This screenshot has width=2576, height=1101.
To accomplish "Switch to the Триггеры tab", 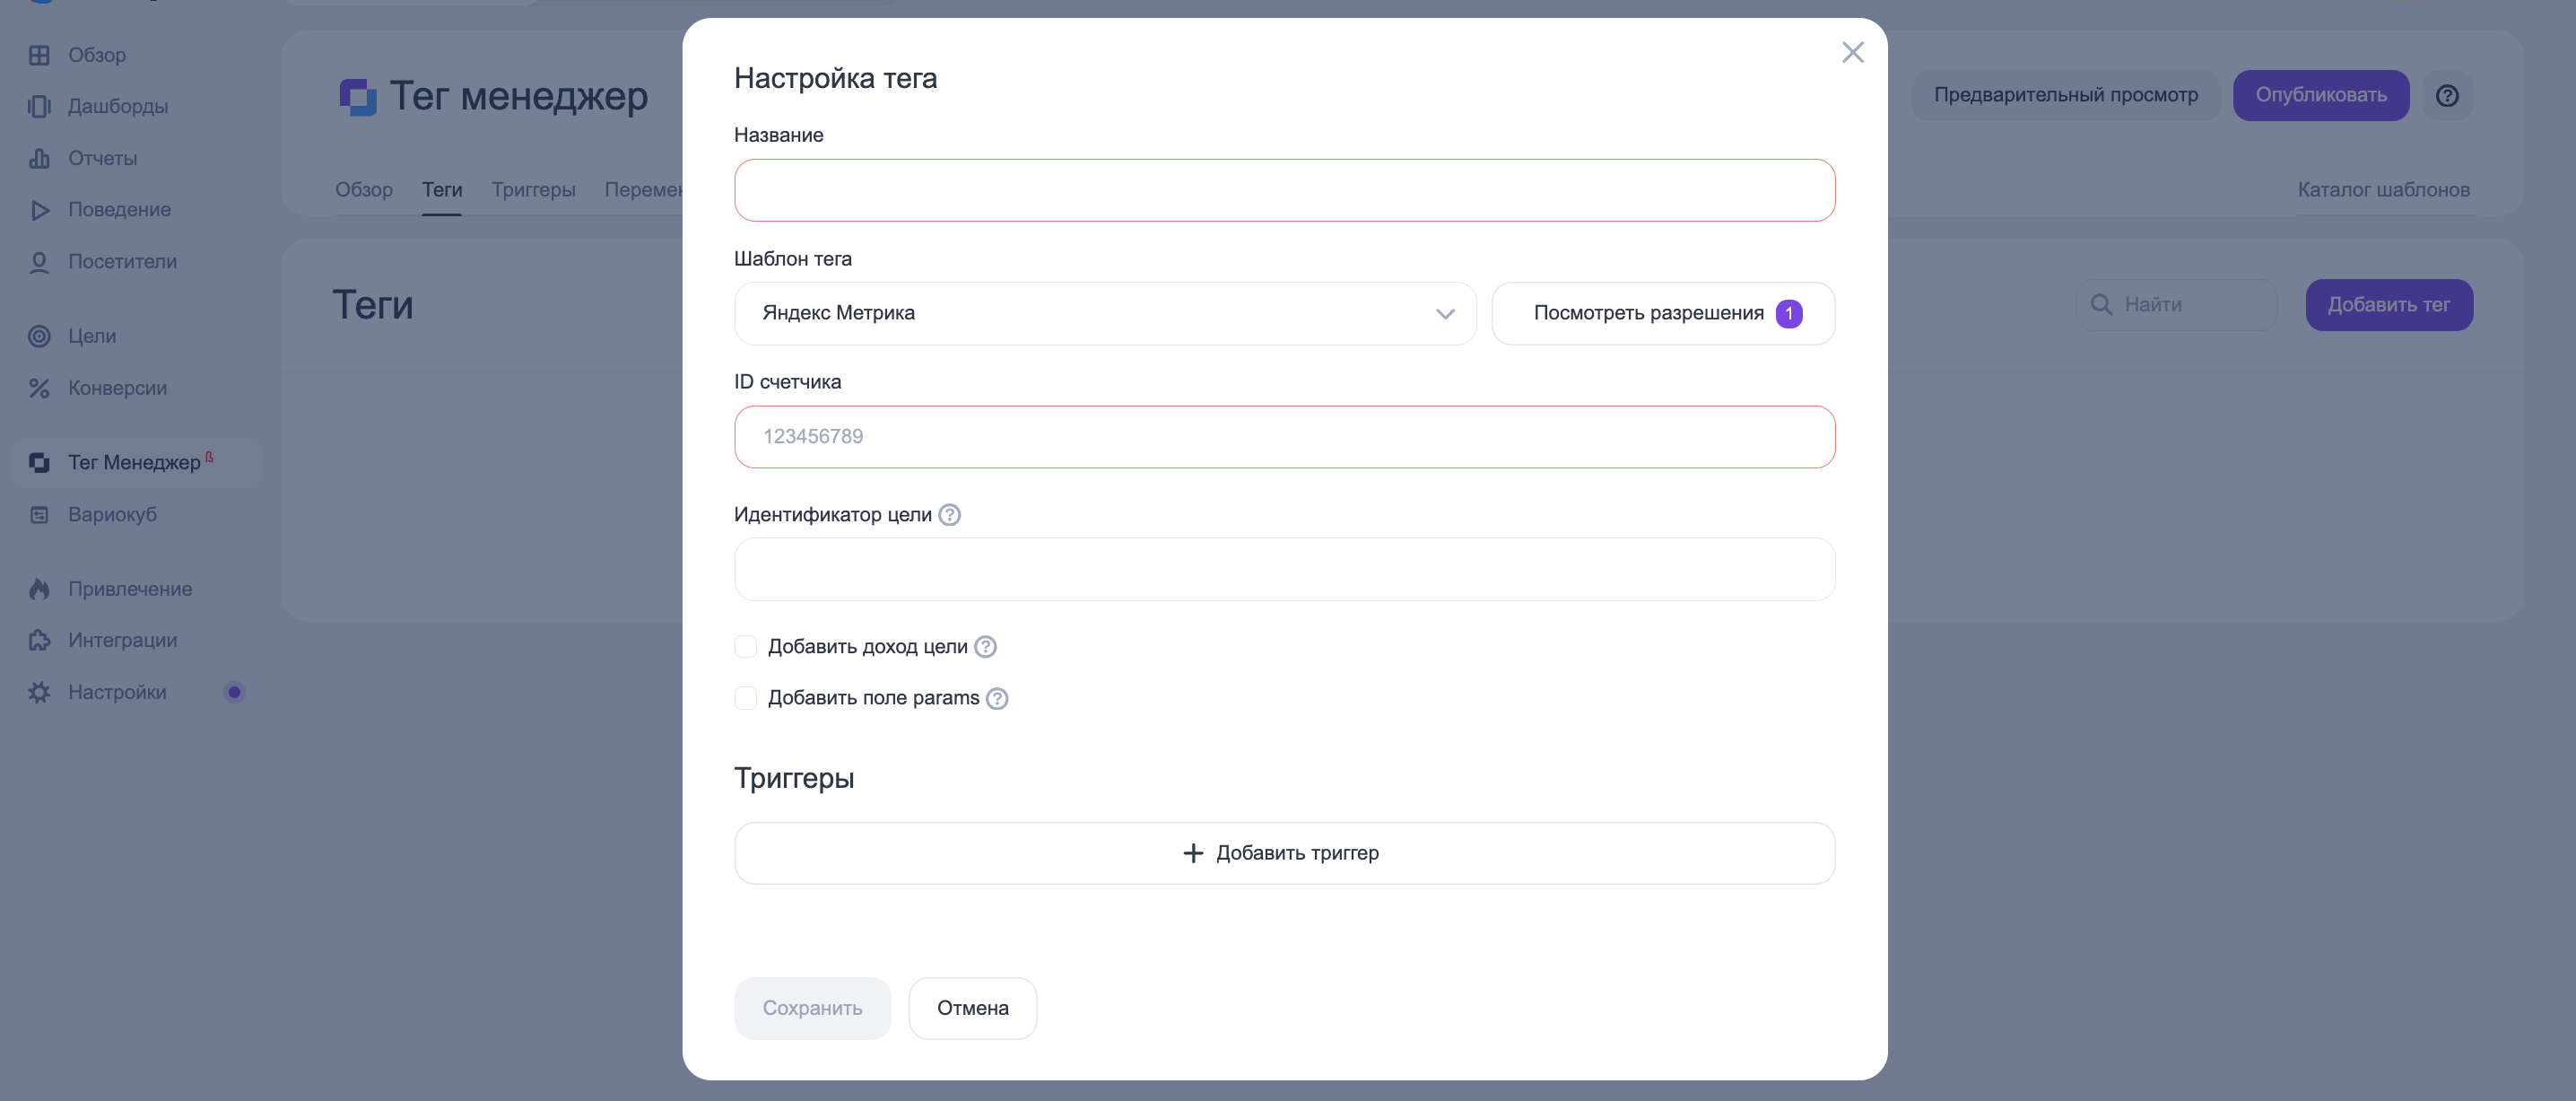I will tap(533, 190).
